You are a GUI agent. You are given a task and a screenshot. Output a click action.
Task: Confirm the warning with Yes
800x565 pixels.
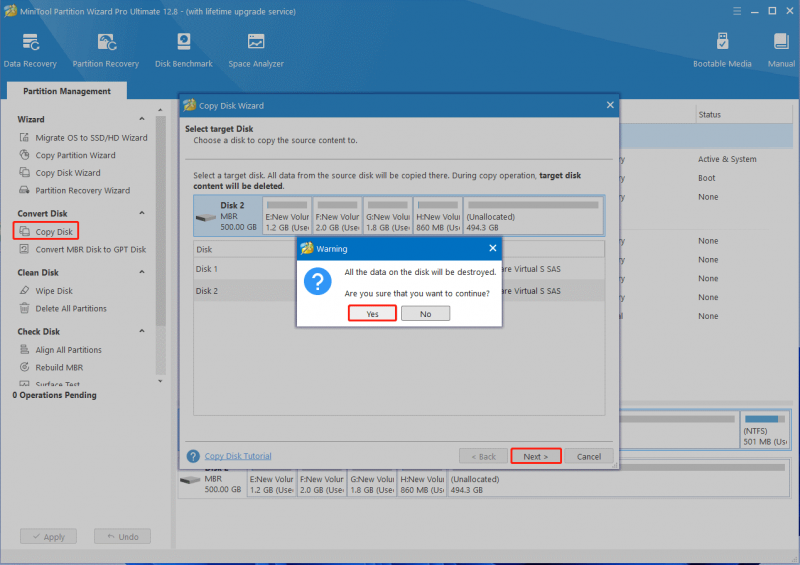[x=372, y=313]
